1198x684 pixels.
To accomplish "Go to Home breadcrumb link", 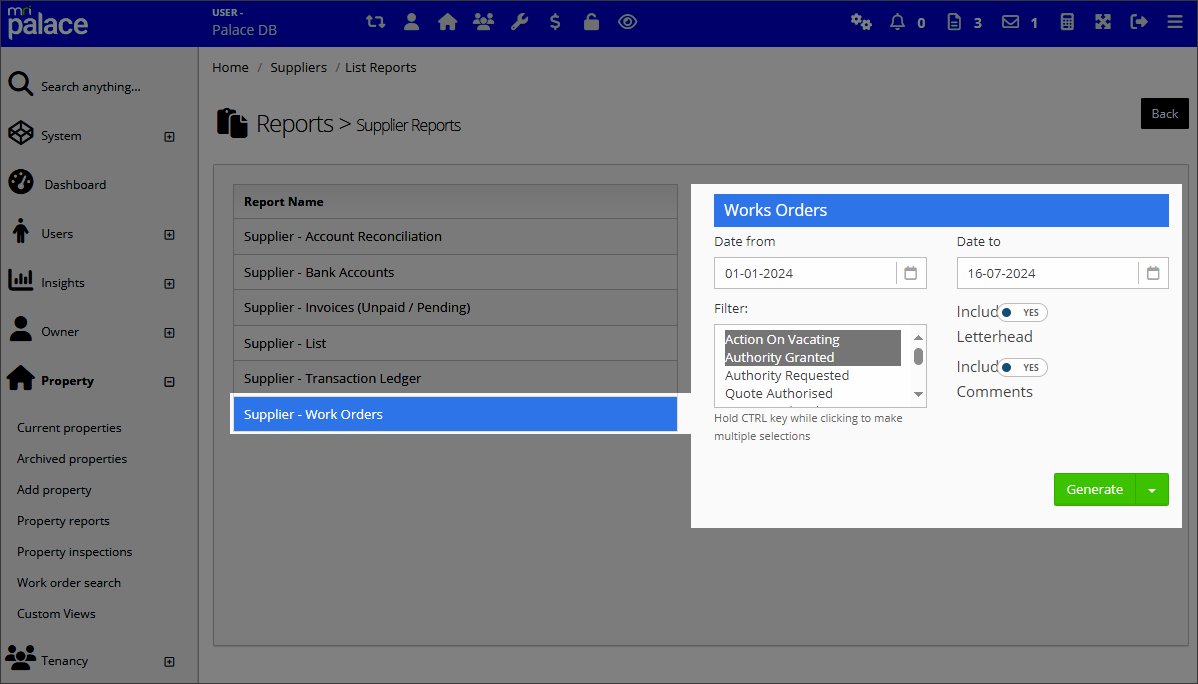I will 230,67.
